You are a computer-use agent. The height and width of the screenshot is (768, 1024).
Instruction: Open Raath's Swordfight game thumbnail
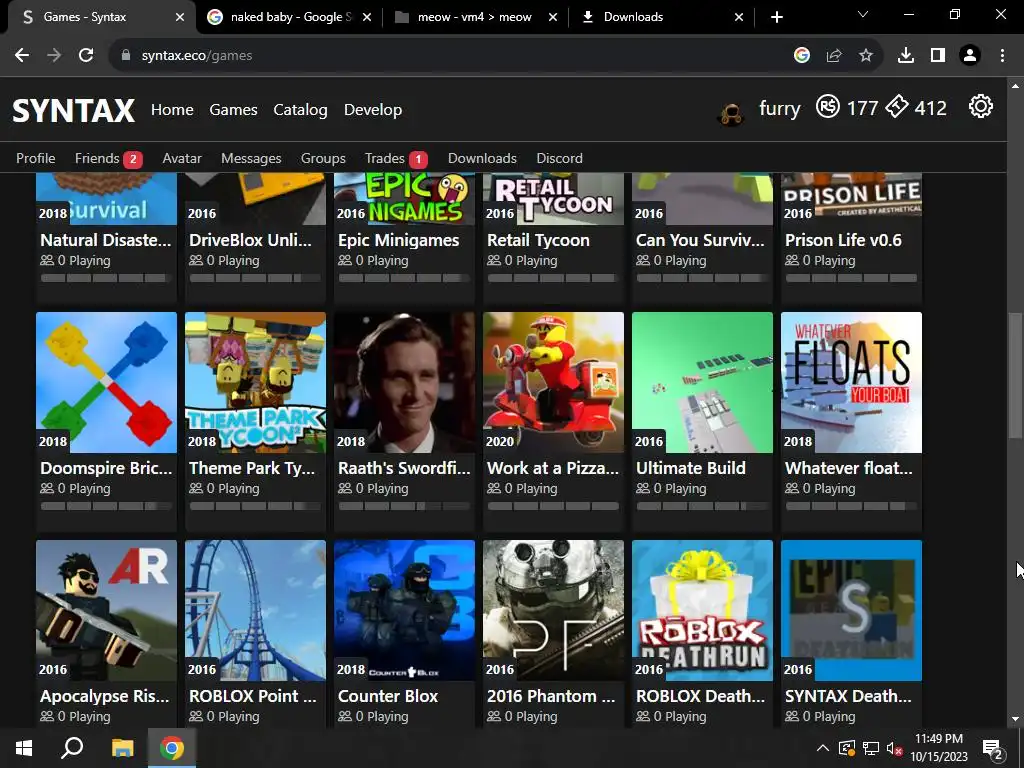(404, 382)
